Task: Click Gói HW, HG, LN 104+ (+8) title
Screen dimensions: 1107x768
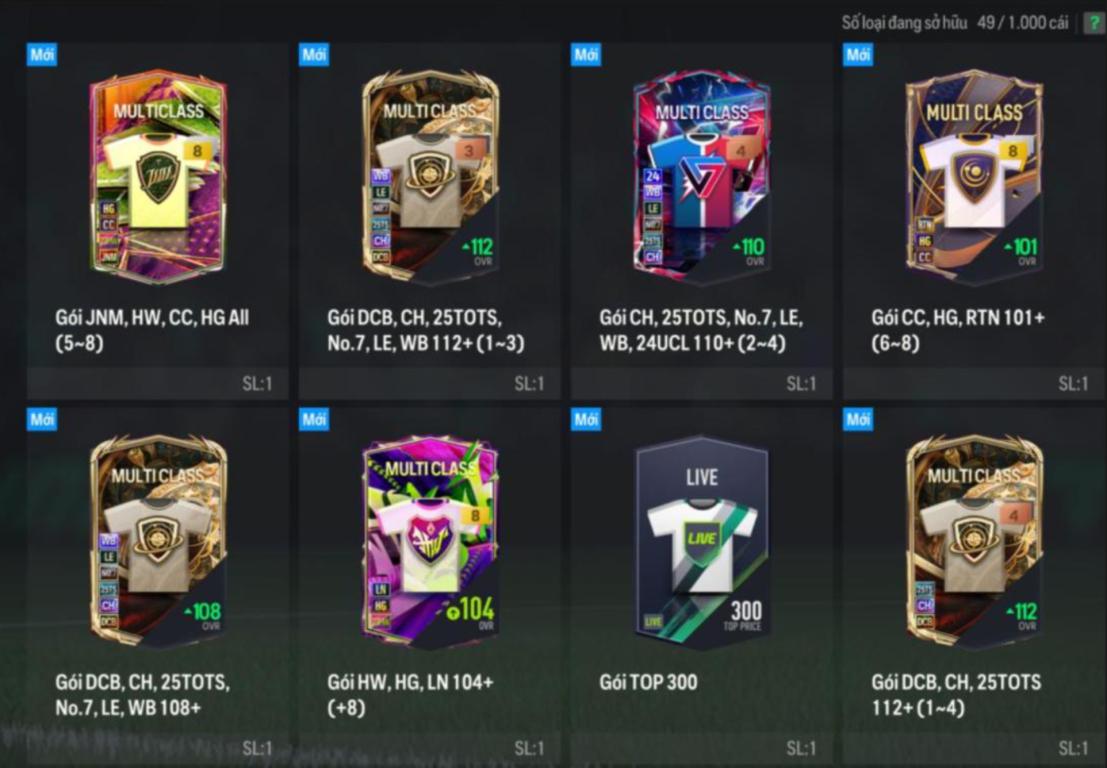Action: pos(411,695)
